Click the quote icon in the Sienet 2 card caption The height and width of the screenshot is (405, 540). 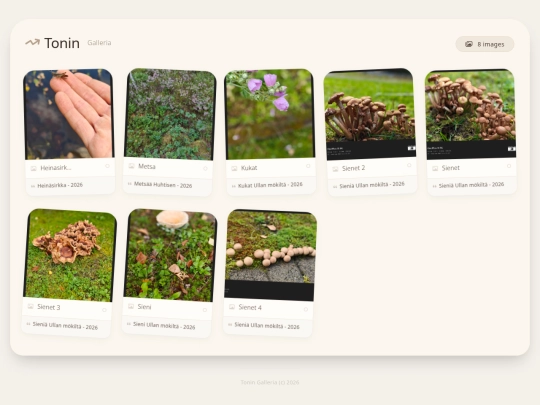[335, 187]
